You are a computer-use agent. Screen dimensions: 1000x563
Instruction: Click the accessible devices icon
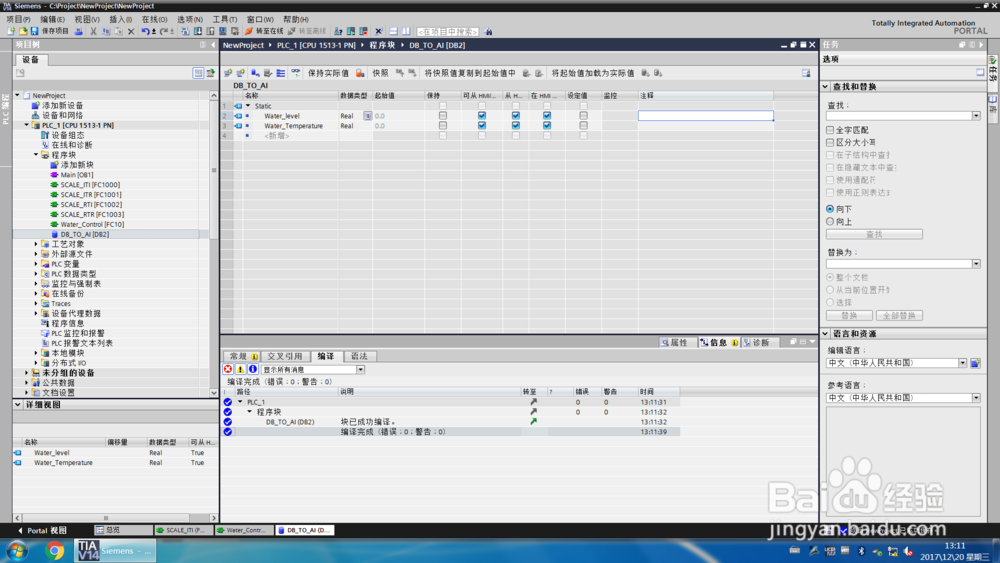coord(338,31)
